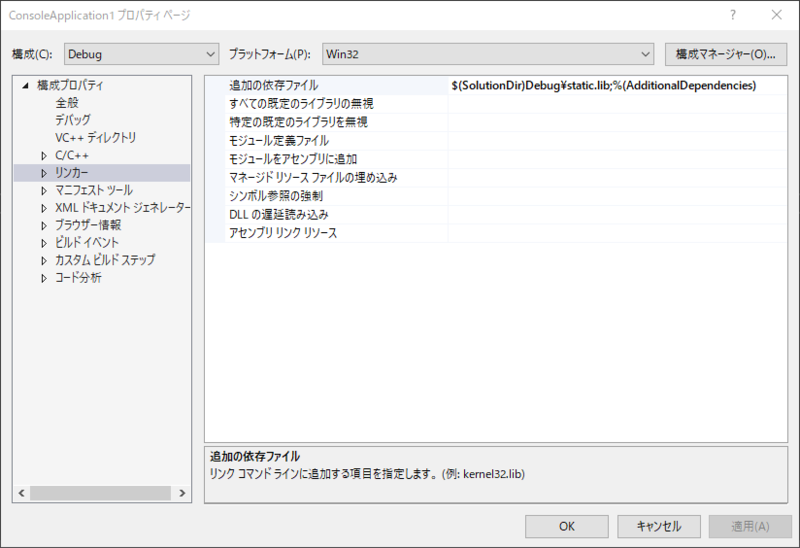
Task: Select the C/C++ tree label
Action: pos(72,155)
